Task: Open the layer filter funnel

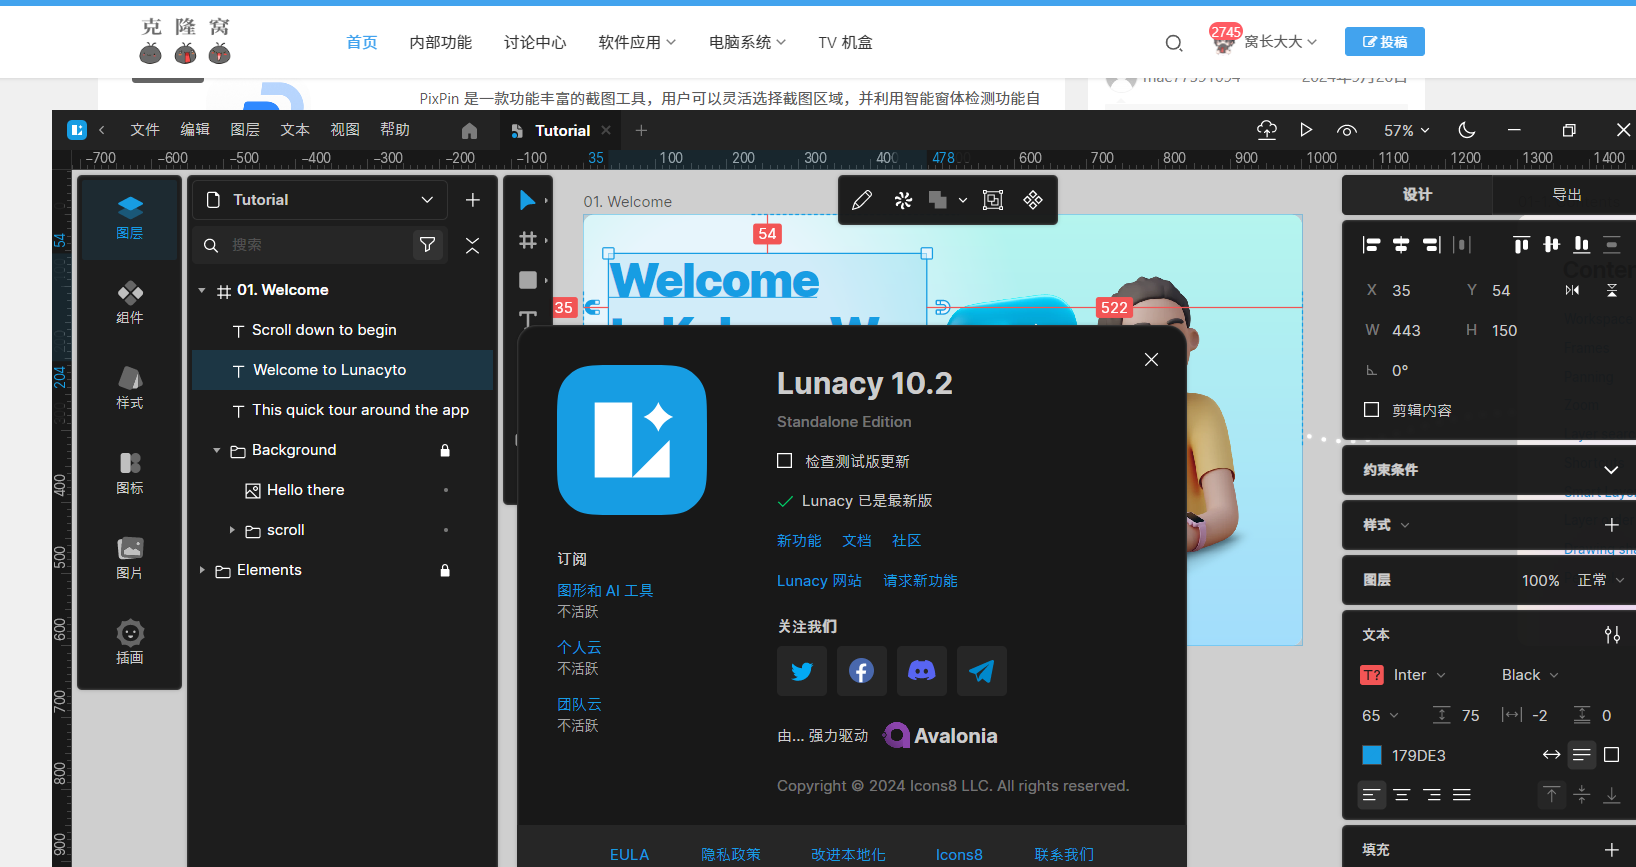Action: (x=428, y=245)
